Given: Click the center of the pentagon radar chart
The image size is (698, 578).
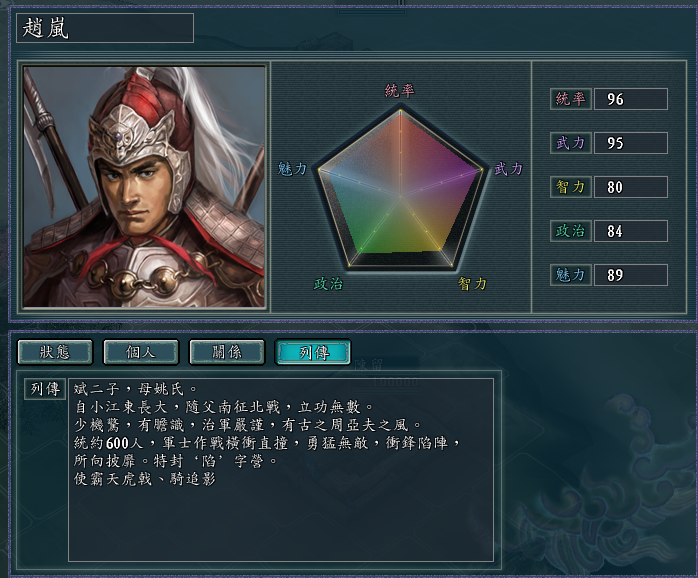Looking at the screenshot, I should 400,192.
